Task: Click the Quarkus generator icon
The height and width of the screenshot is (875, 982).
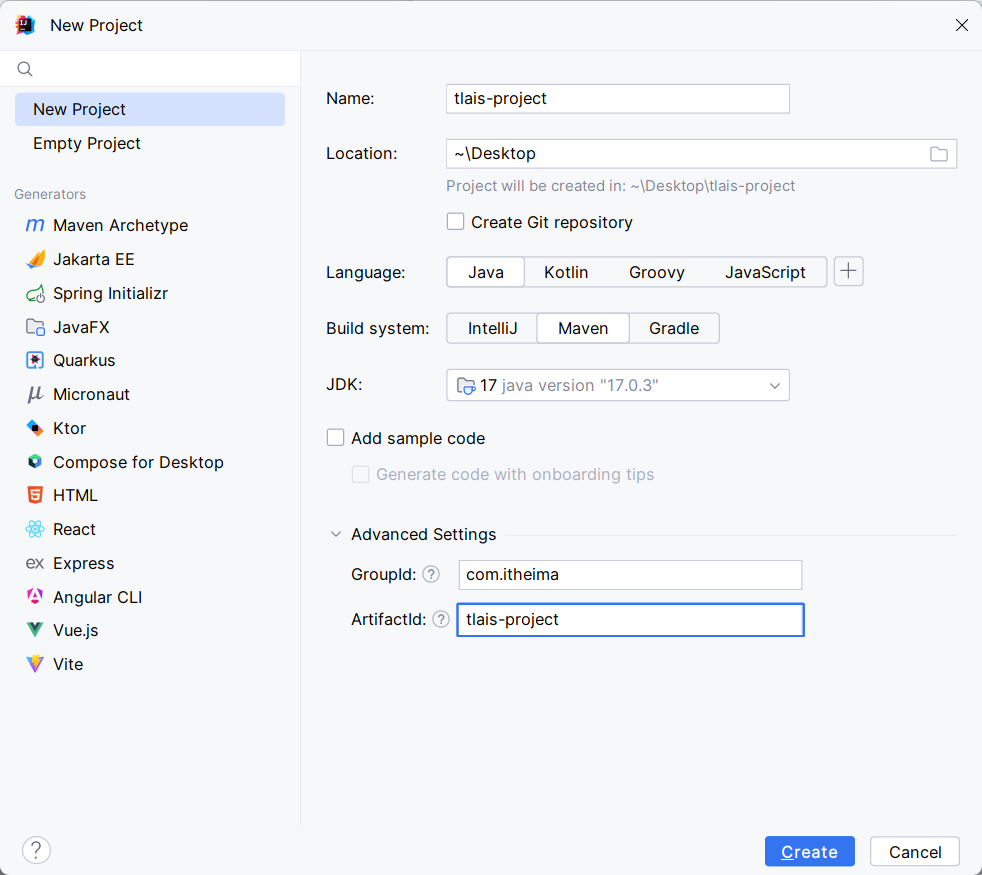Action: point(35,360)
